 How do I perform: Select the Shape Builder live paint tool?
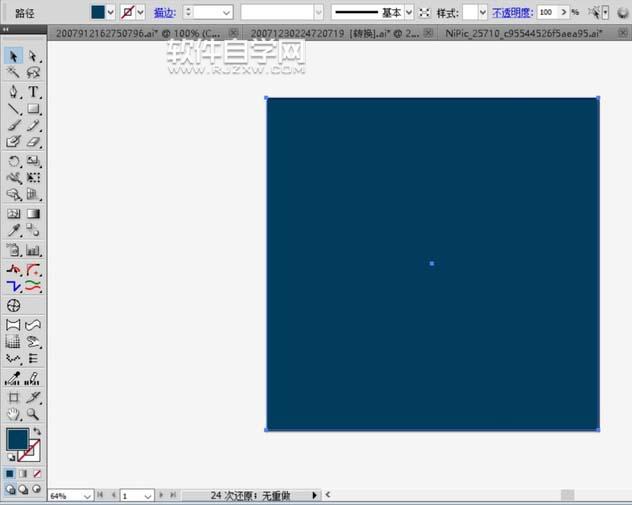[x=13, y=194]
